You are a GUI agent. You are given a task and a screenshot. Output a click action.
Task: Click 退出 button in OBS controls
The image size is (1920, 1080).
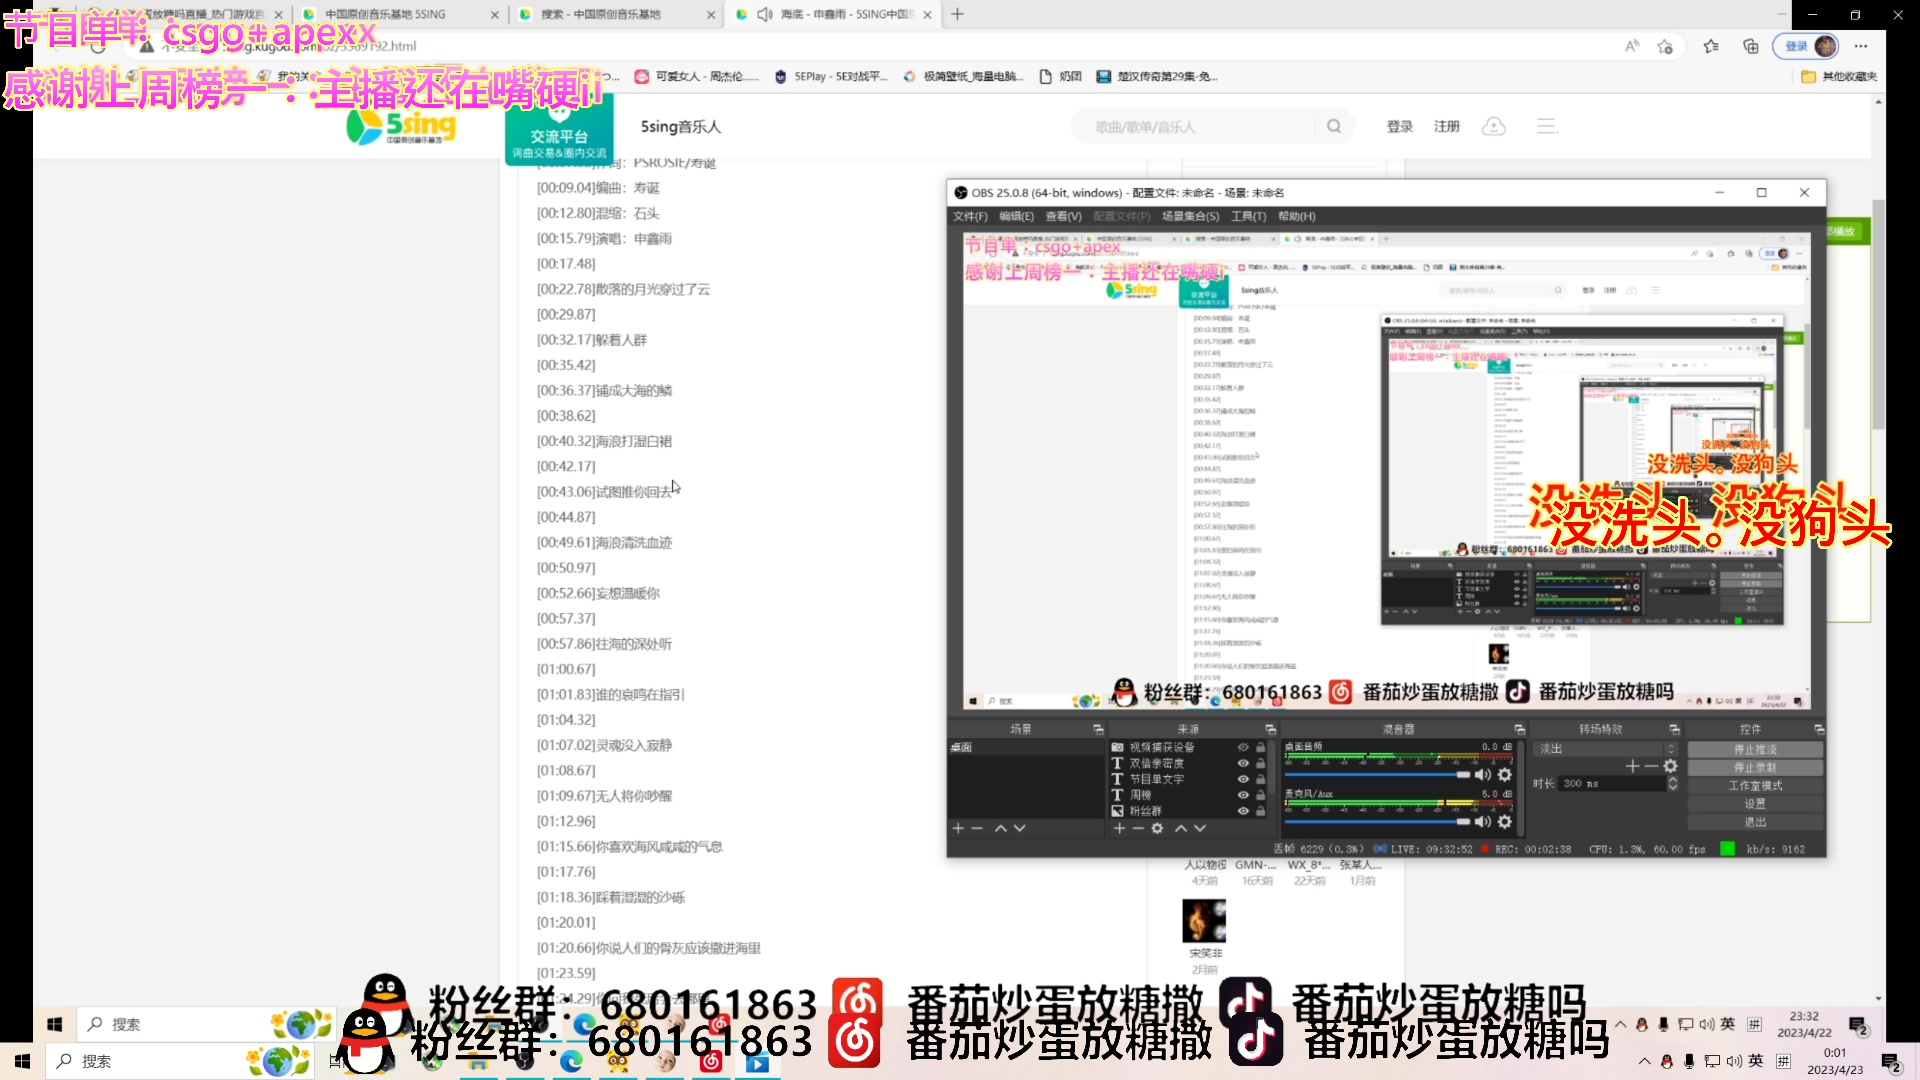(1755, 821)
